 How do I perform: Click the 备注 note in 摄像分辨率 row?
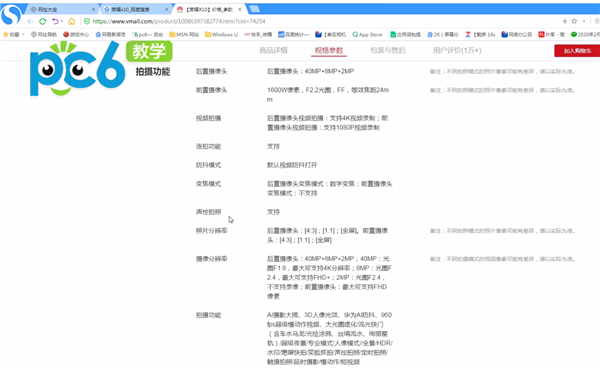pyautogui.click(x=502, y=259)
